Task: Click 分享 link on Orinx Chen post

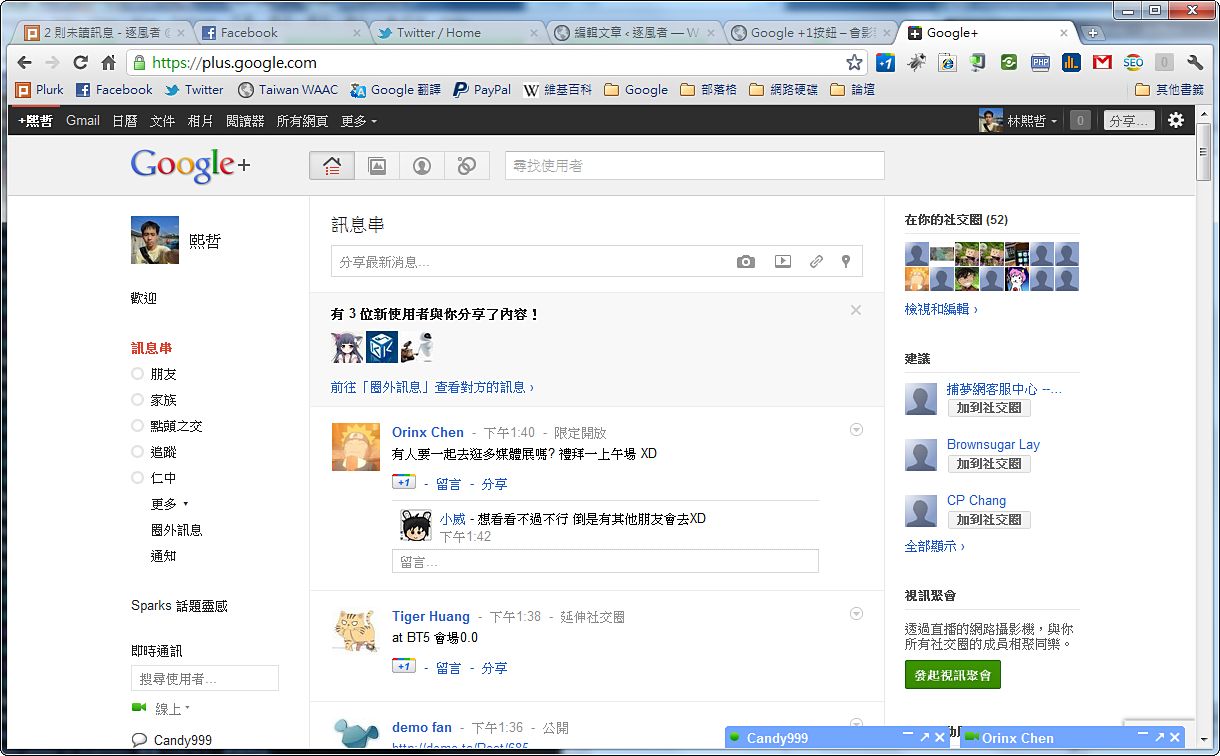Action: [x=494, y=484]
